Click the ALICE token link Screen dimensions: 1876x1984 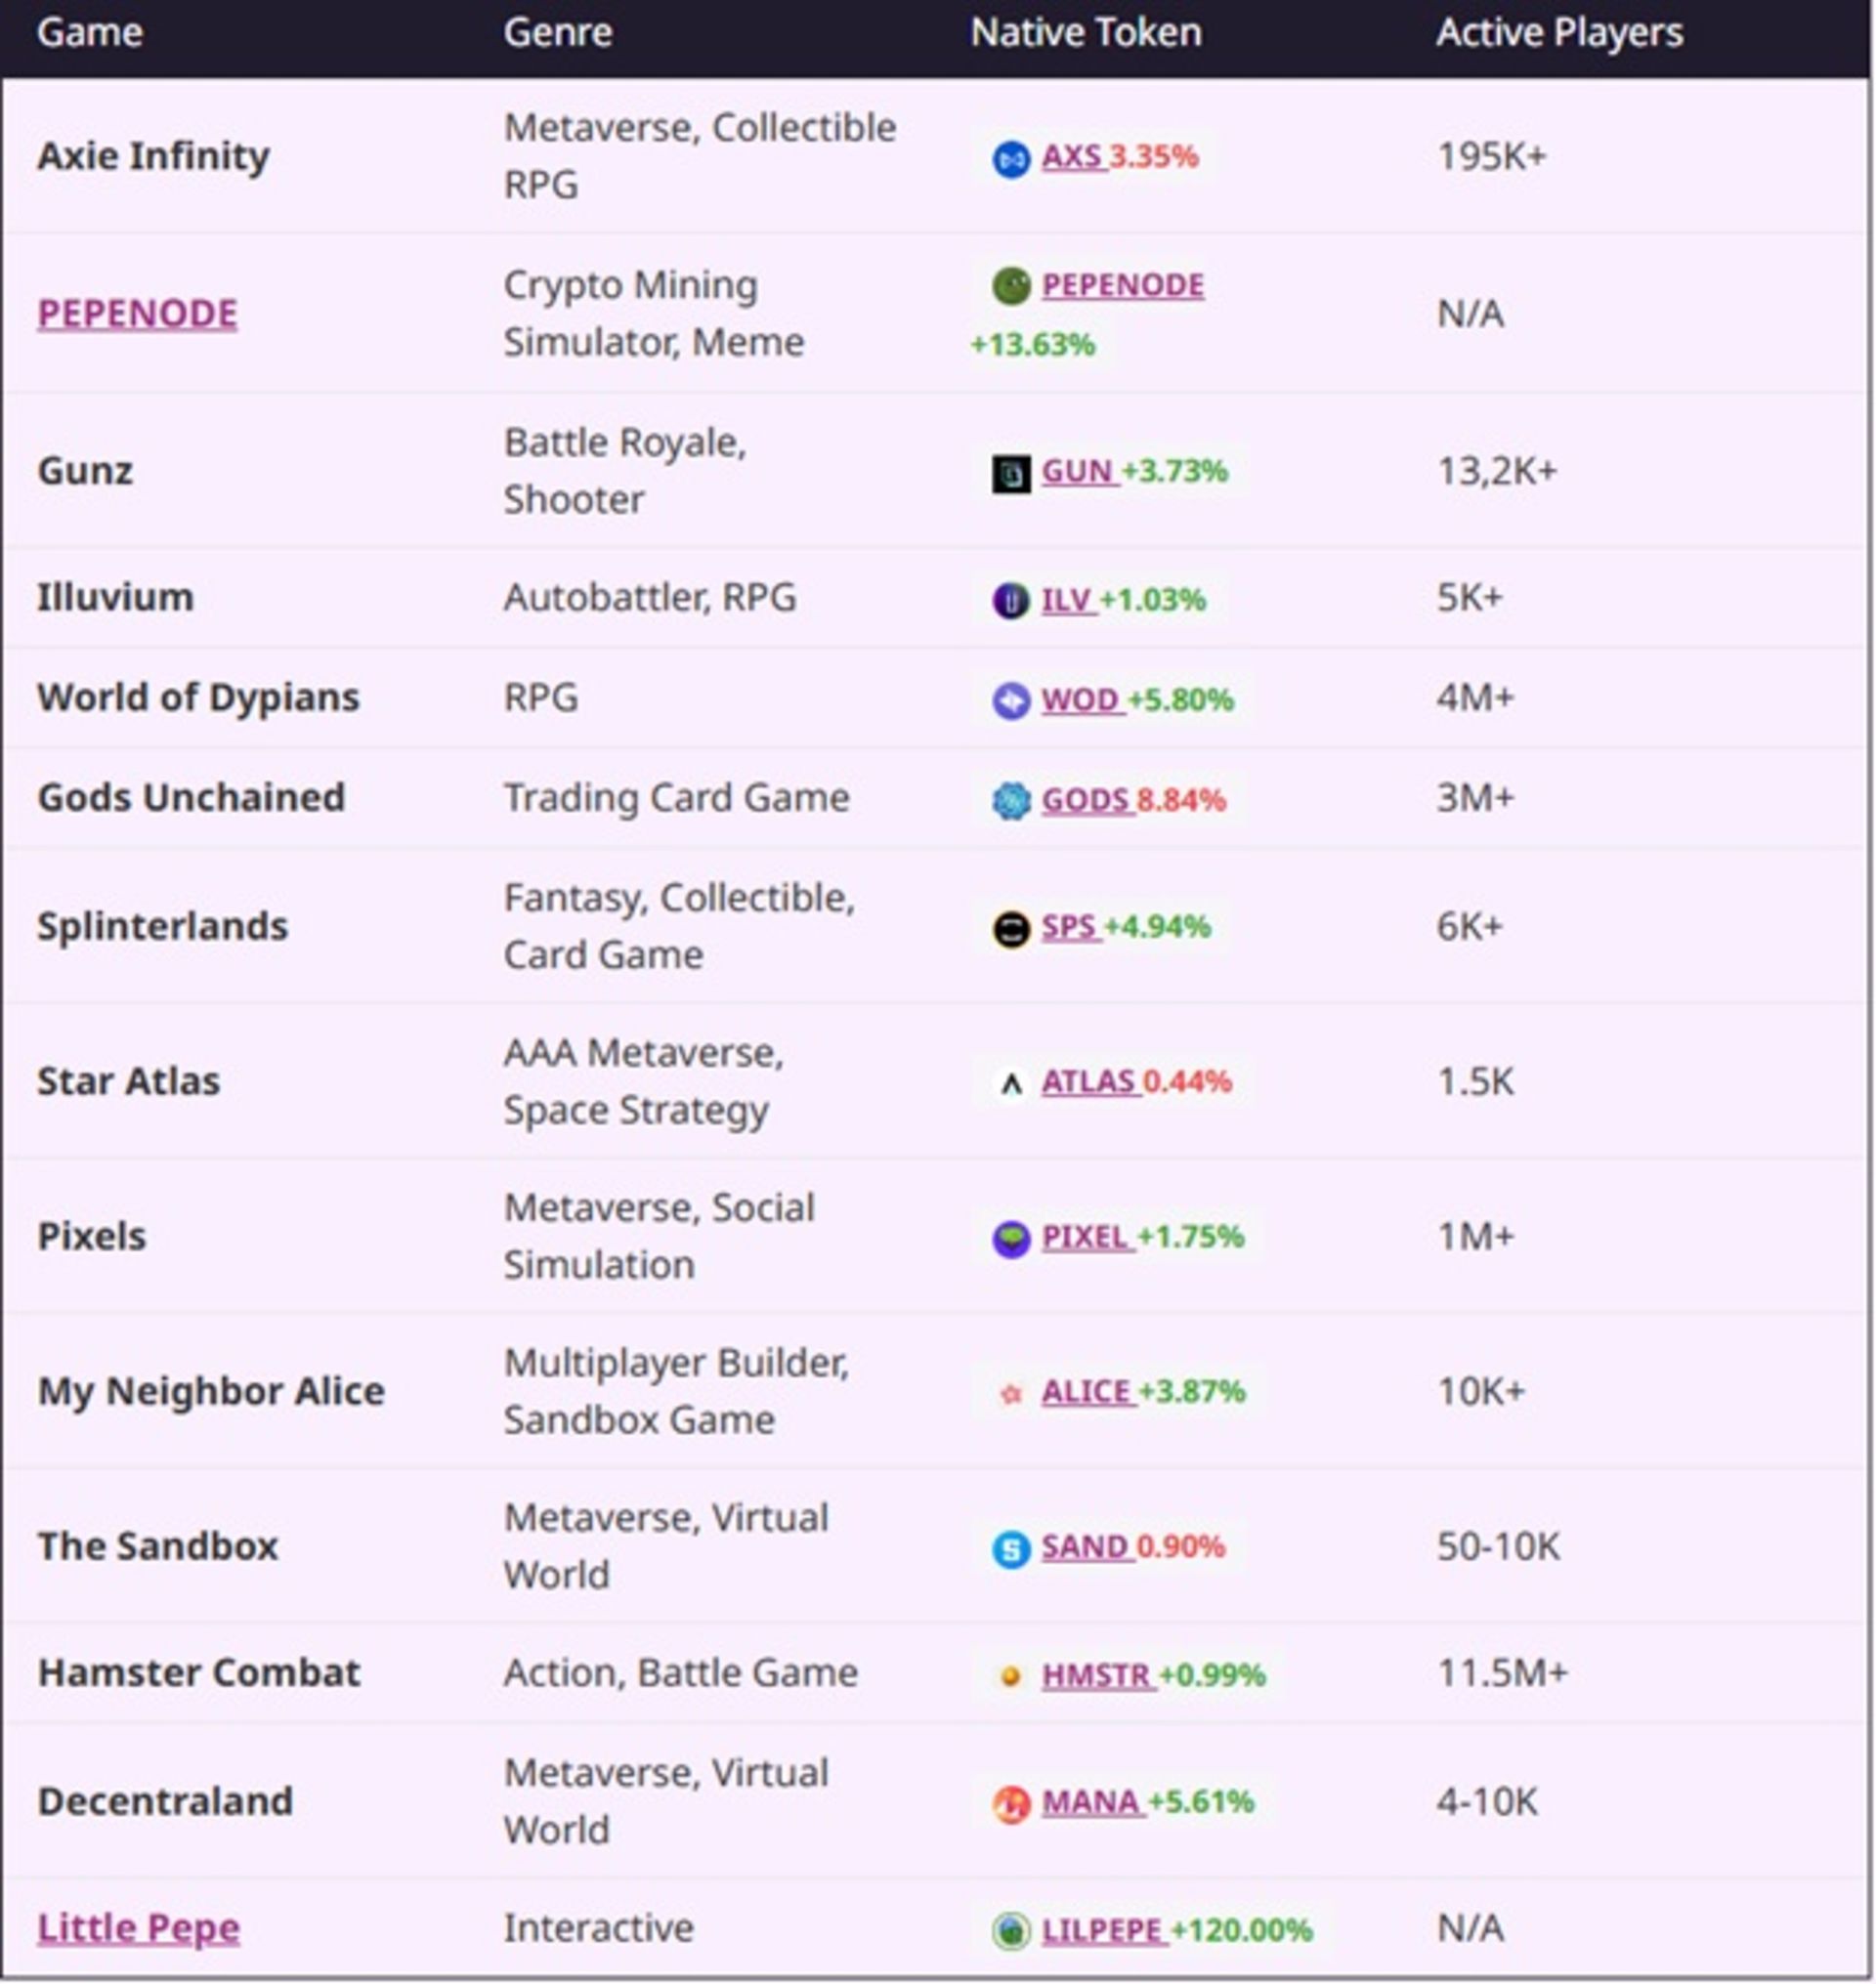coord(1085,1392)
